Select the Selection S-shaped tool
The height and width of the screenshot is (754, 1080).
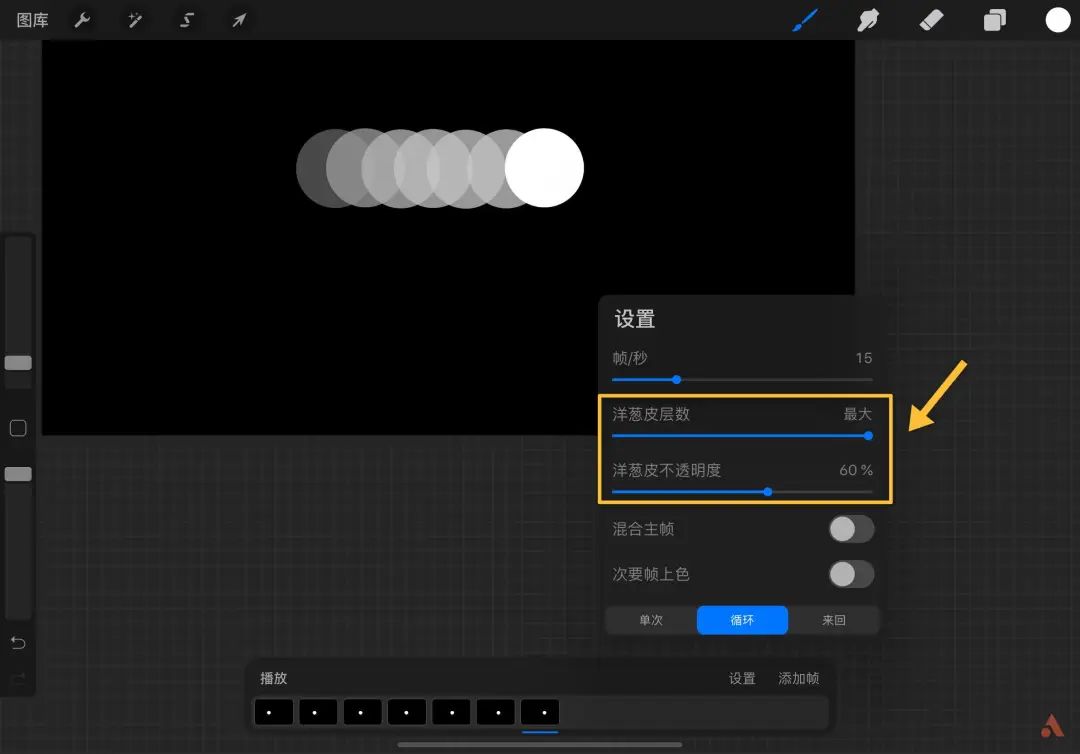[187, 20]
